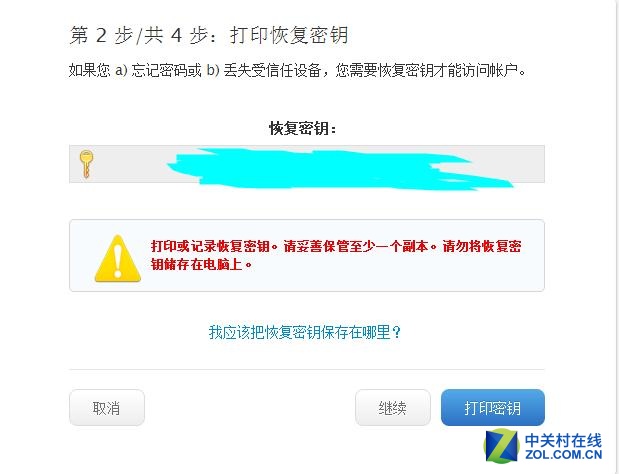Click the yellow warning triangle icon

click(118, 259)
